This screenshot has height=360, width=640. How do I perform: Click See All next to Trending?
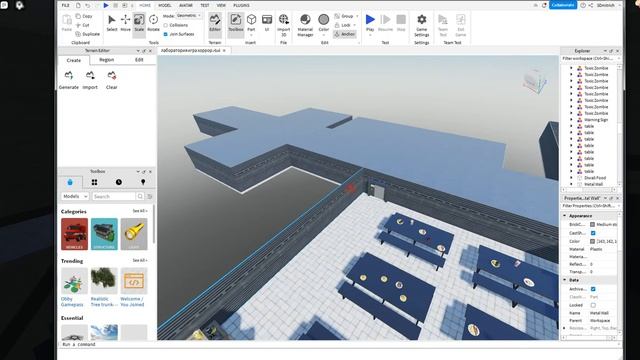pos(140,260)
